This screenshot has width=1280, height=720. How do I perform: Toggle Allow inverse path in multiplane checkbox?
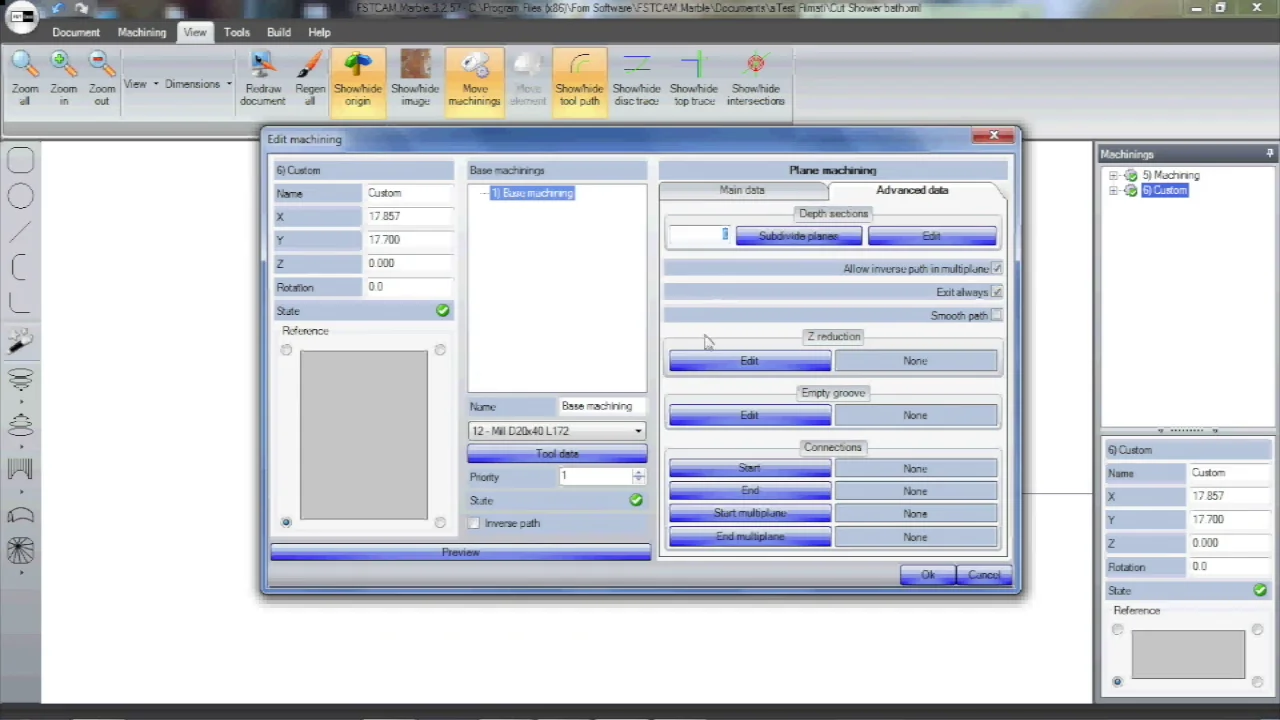point(996,269)
